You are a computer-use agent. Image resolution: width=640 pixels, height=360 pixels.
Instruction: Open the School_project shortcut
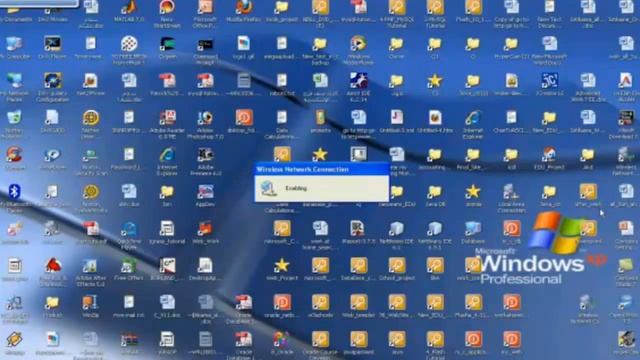click(397, 266)
